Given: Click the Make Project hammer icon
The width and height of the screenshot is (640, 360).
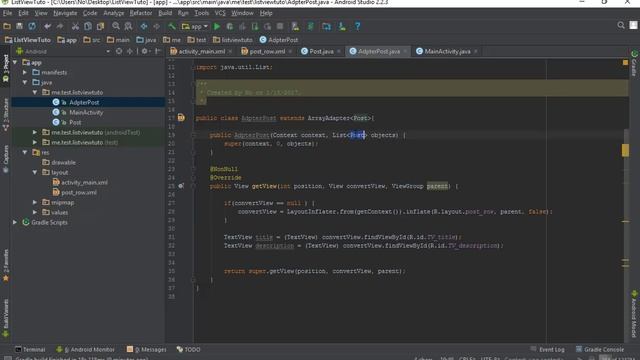Looking at the screenshot, I should coord(172,26).
